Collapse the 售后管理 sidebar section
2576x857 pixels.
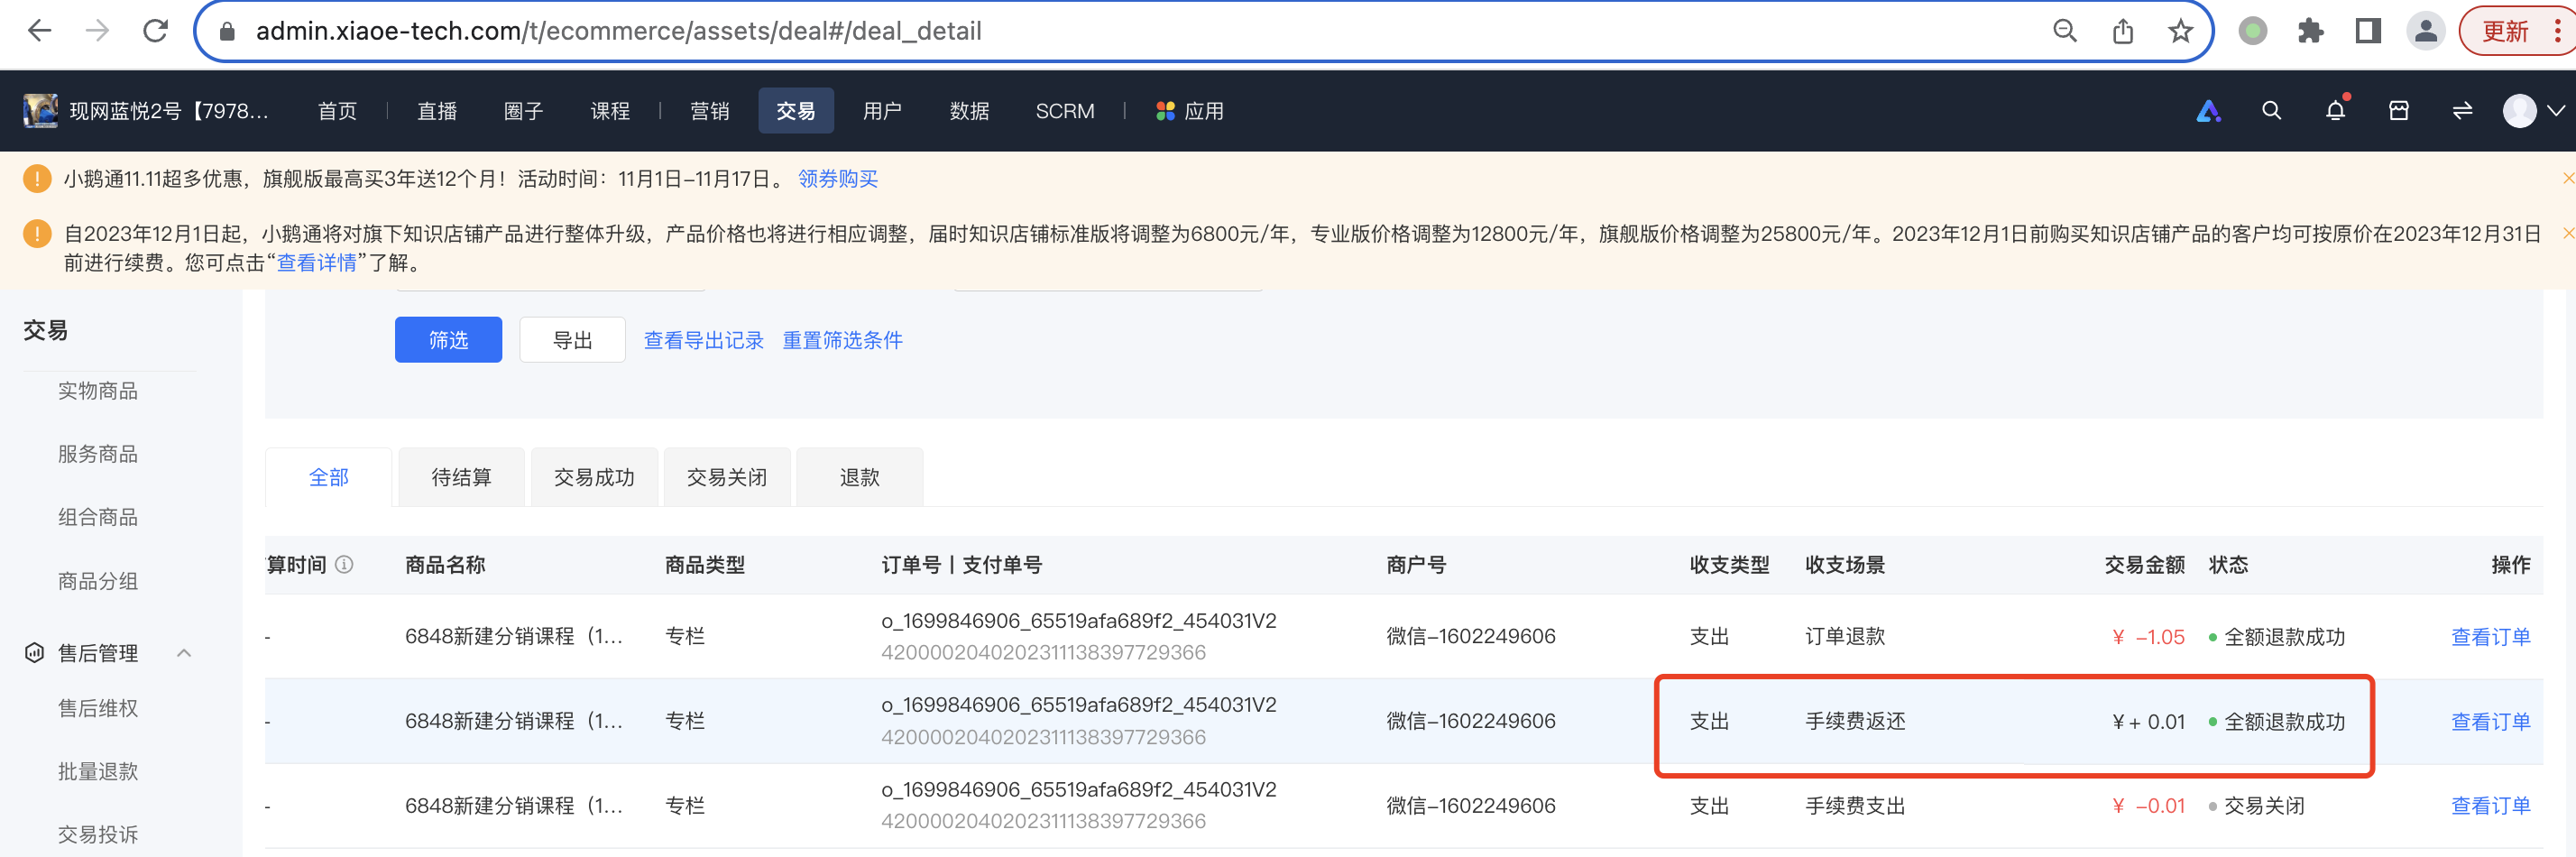point(184,653)
